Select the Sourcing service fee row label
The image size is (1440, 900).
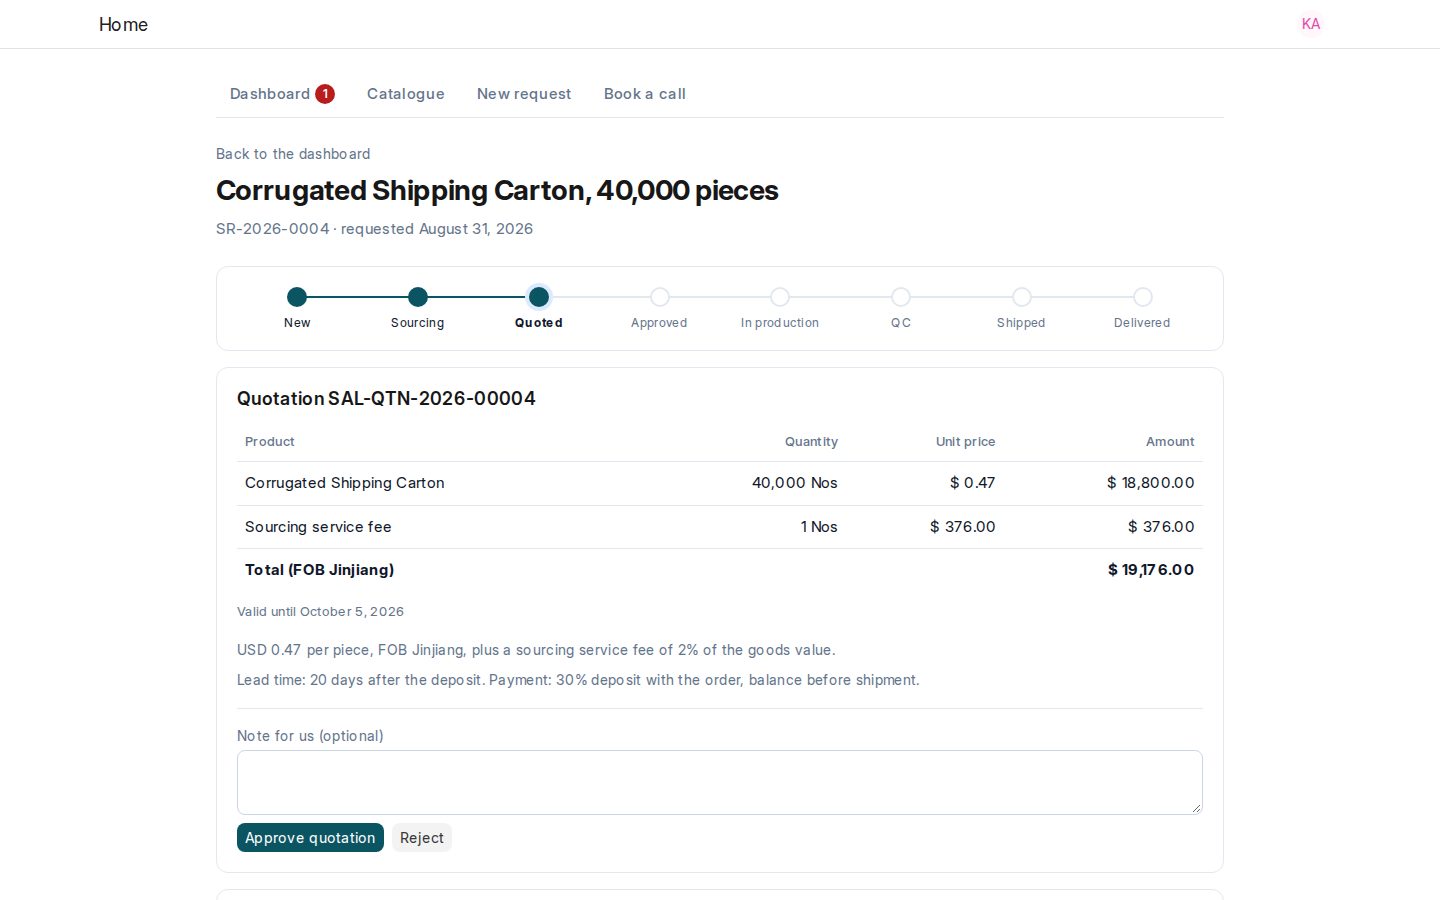(318, 527)
